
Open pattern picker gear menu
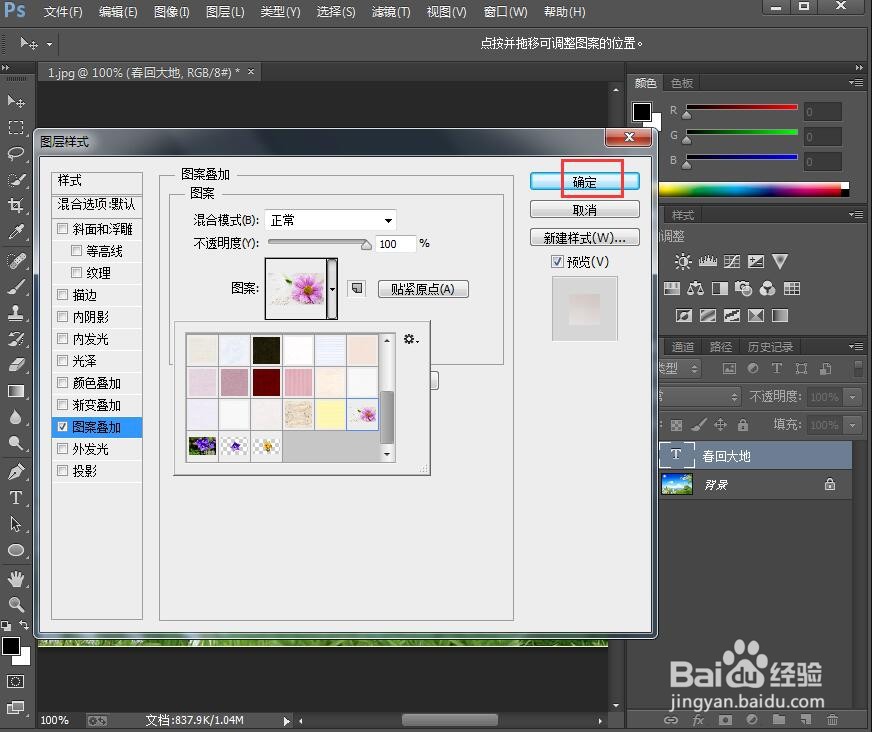coord(411,339)
